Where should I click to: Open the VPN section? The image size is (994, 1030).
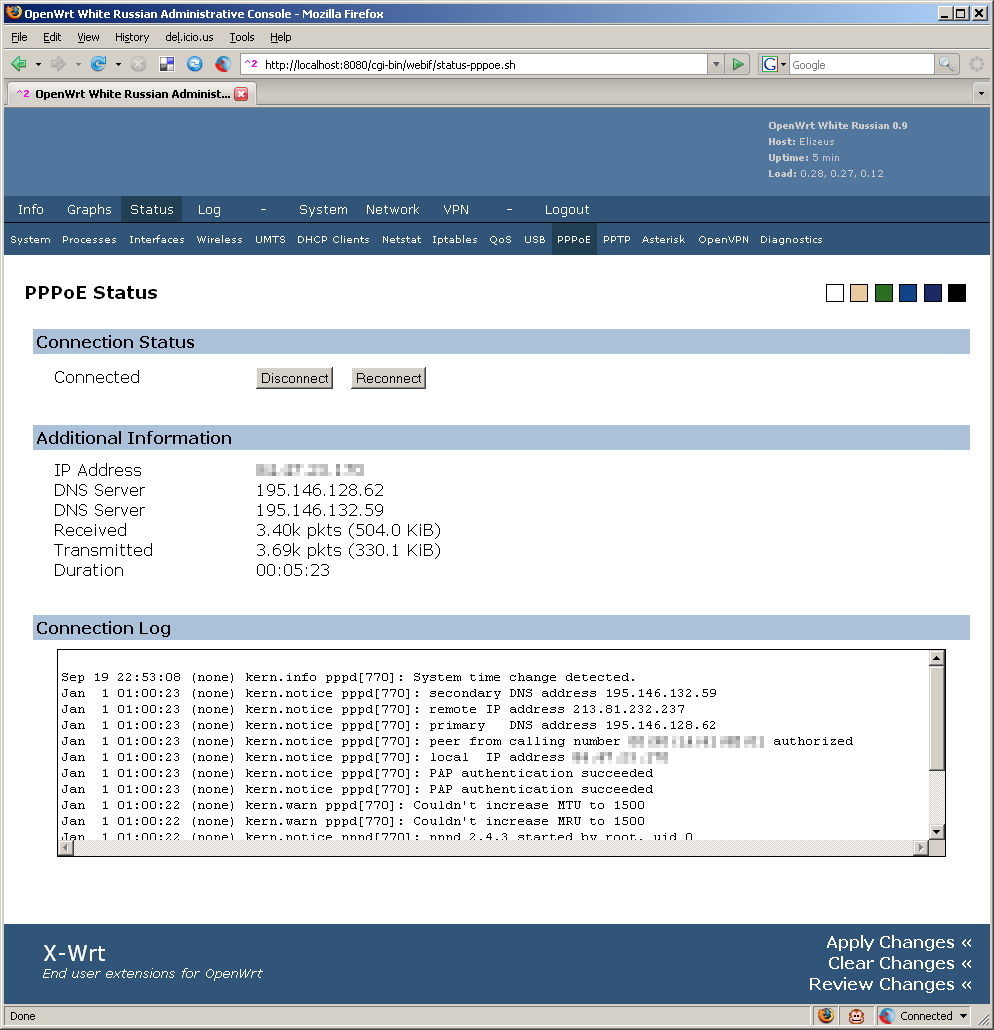tap(456, 210)
